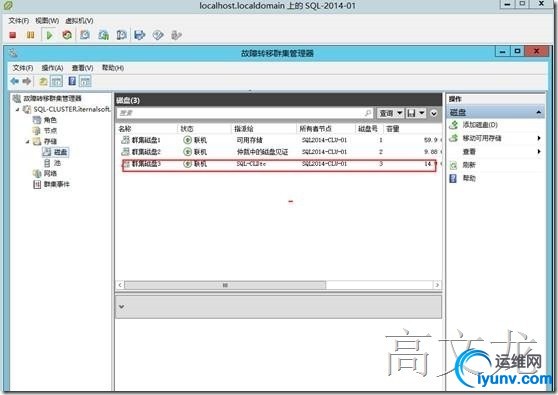
Task: Expand the save query dropdown arrow
Action: 421,113
